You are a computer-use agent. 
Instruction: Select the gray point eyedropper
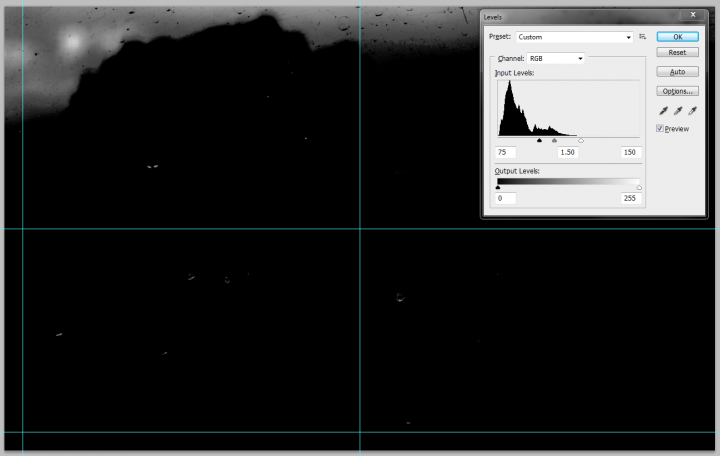tap(677, 110)
